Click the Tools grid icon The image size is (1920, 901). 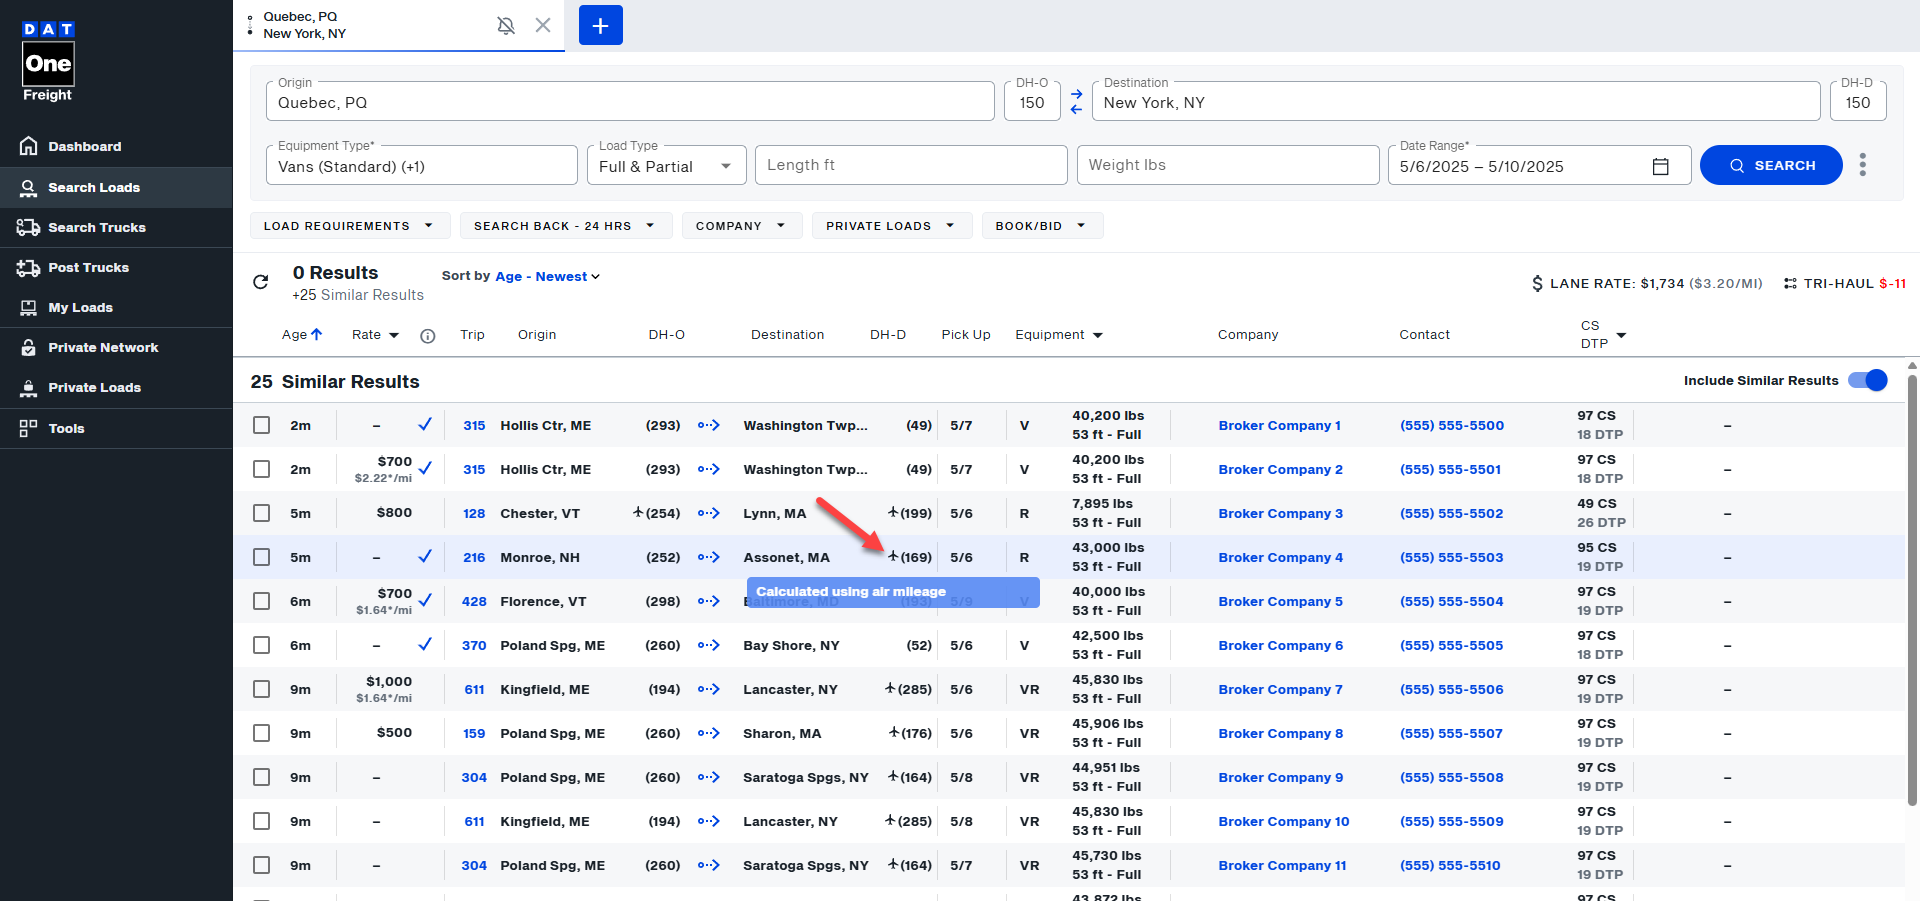coord(28,428)
